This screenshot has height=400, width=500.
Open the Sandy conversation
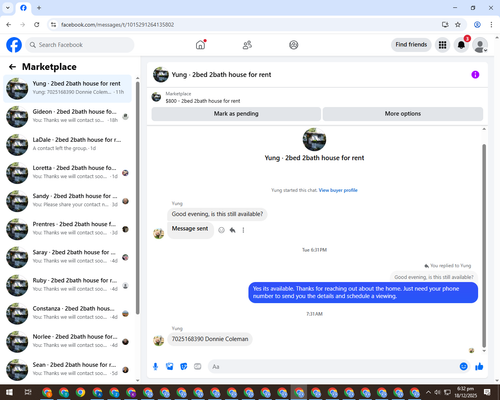coord(67,201)
